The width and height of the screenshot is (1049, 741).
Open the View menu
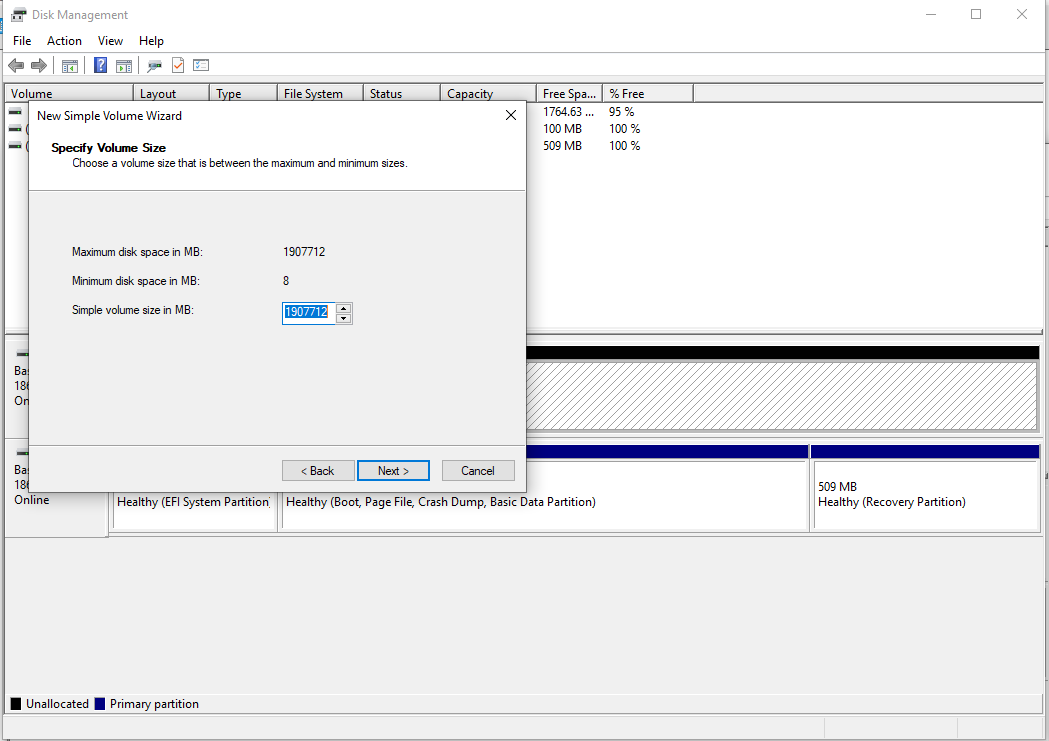coord(110,41)
